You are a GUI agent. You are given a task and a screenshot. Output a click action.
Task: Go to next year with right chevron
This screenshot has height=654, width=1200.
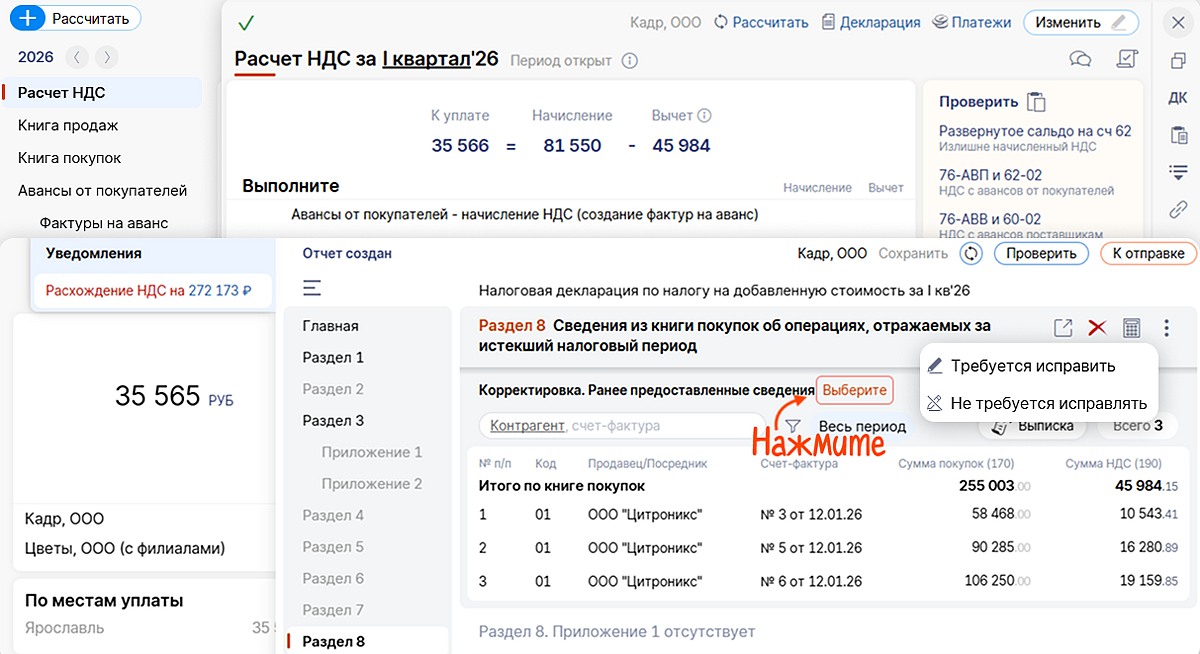click(x=106, y=57)
